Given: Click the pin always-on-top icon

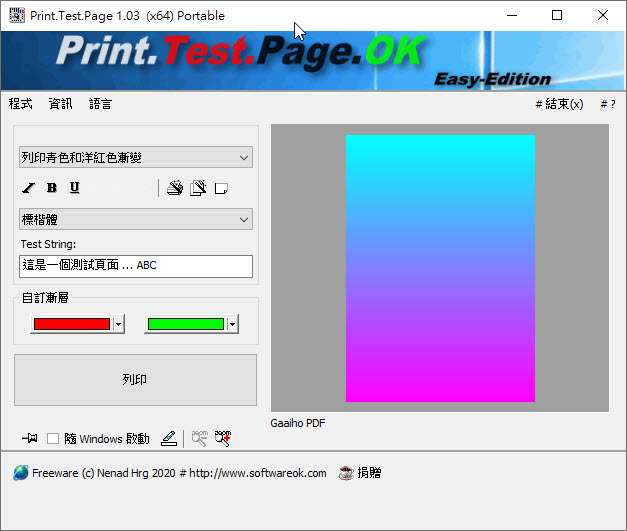Looking at the screenshot, I should pos(30,438).
